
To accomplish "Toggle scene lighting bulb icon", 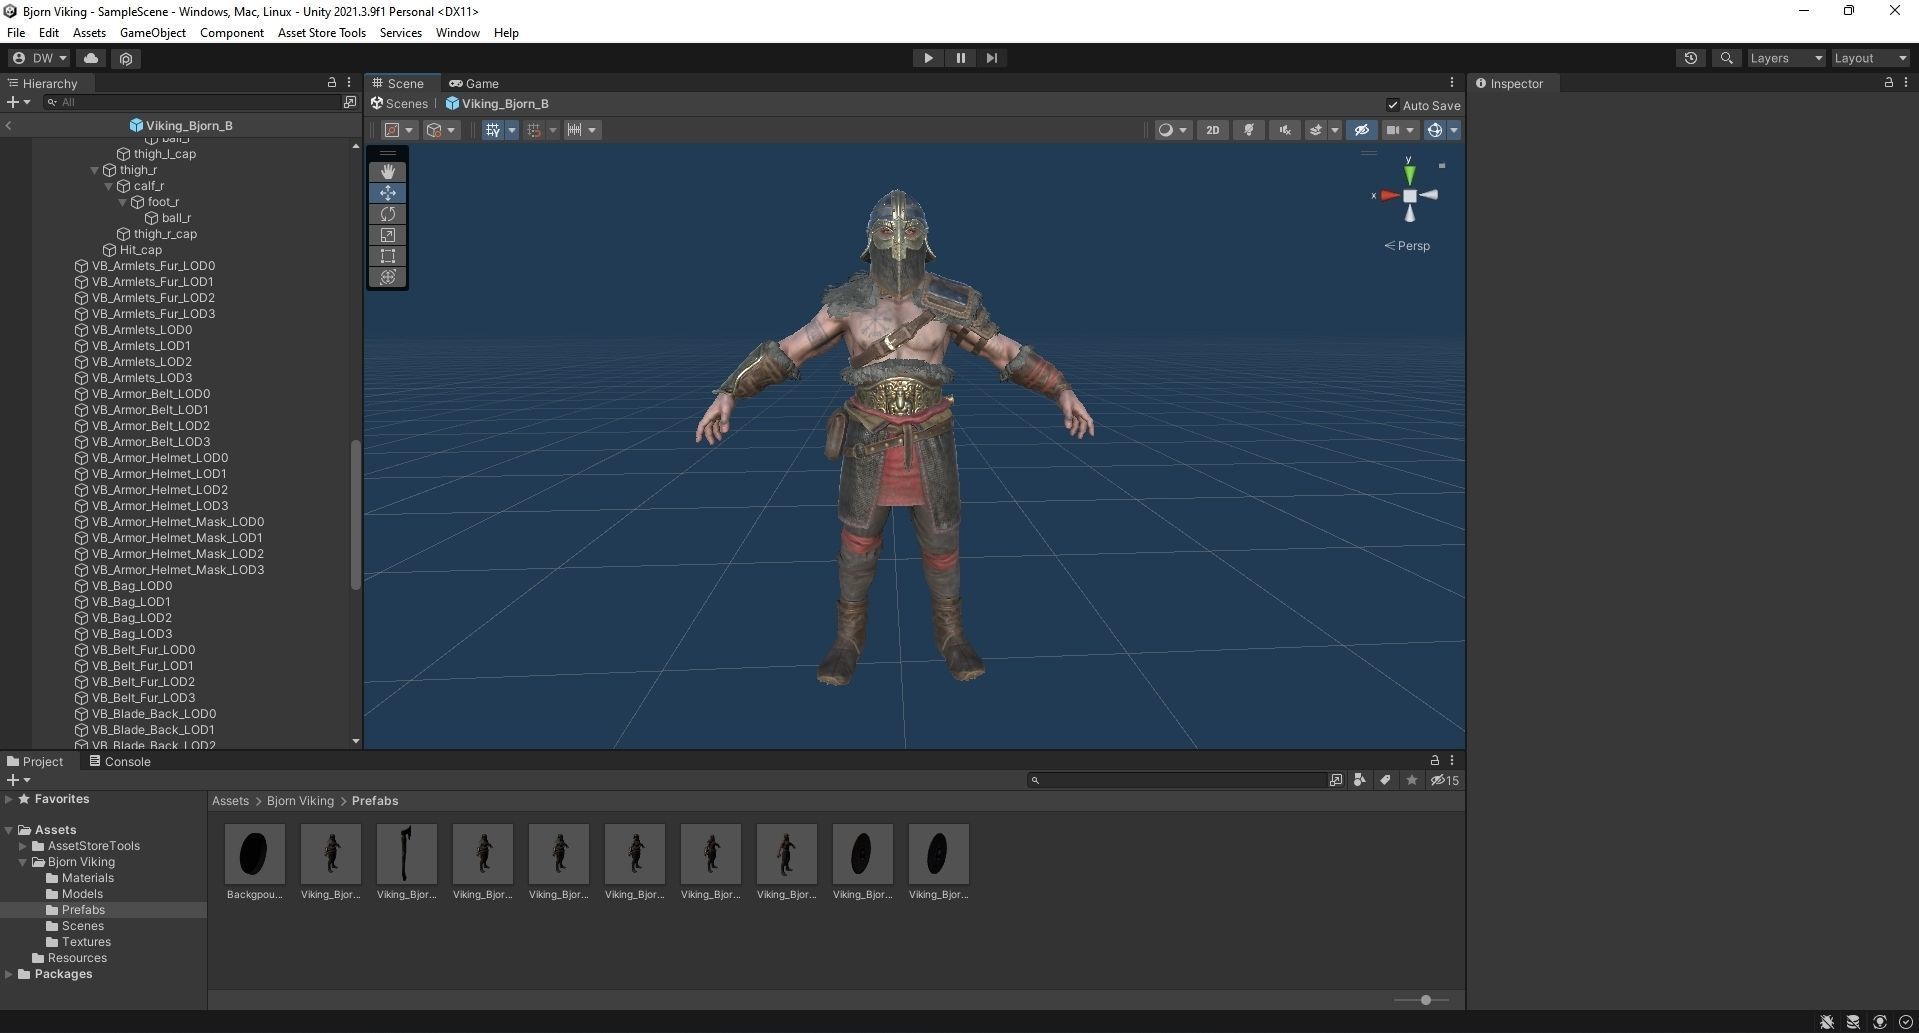I will tap(1249, 130).
